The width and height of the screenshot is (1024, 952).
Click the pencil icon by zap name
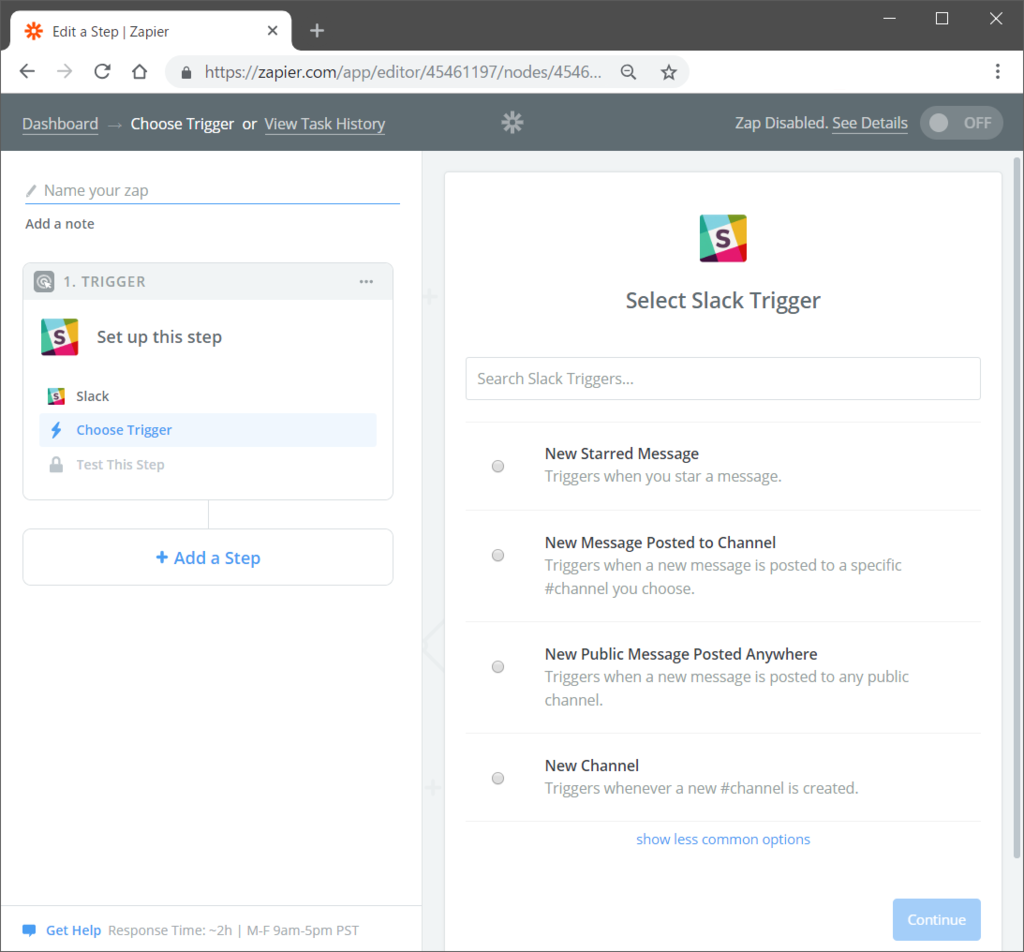31,191
